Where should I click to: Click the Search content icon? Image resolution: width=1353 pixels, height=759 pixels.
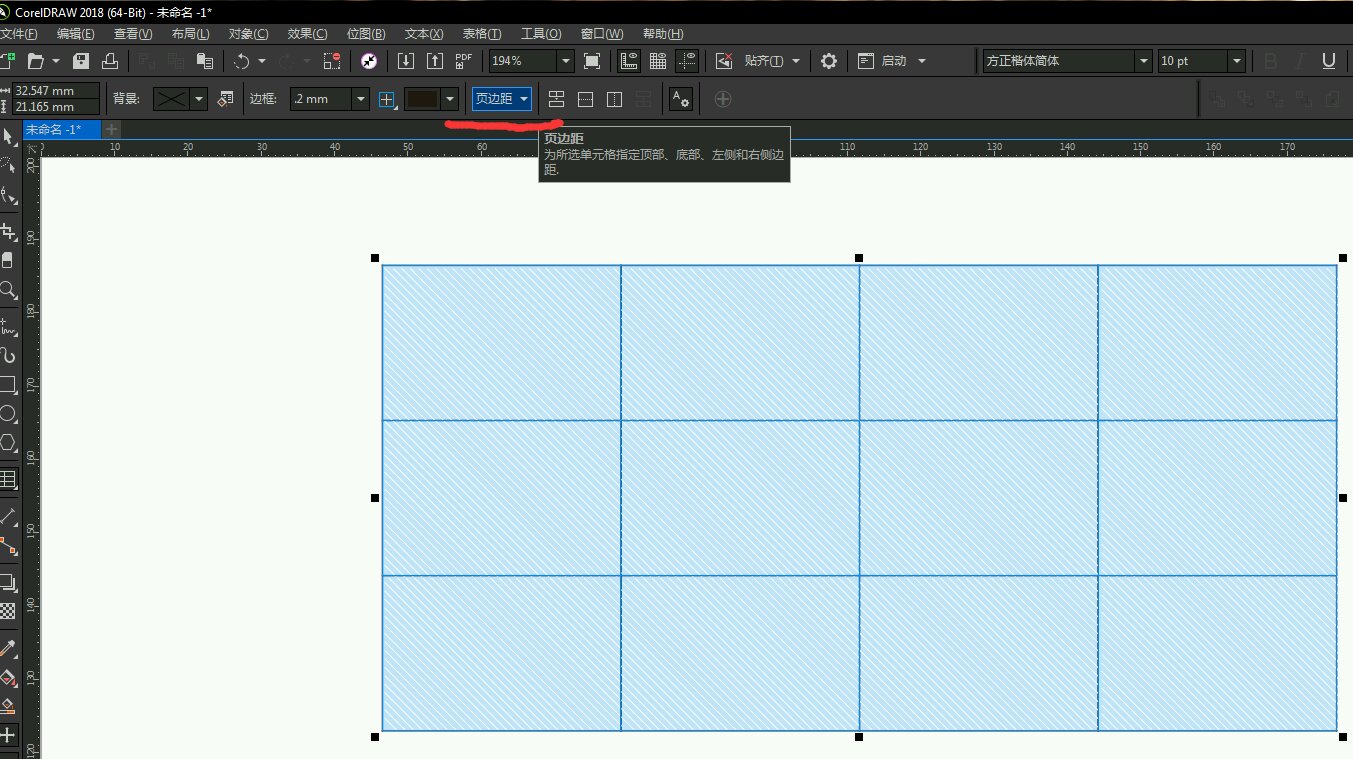369,61
